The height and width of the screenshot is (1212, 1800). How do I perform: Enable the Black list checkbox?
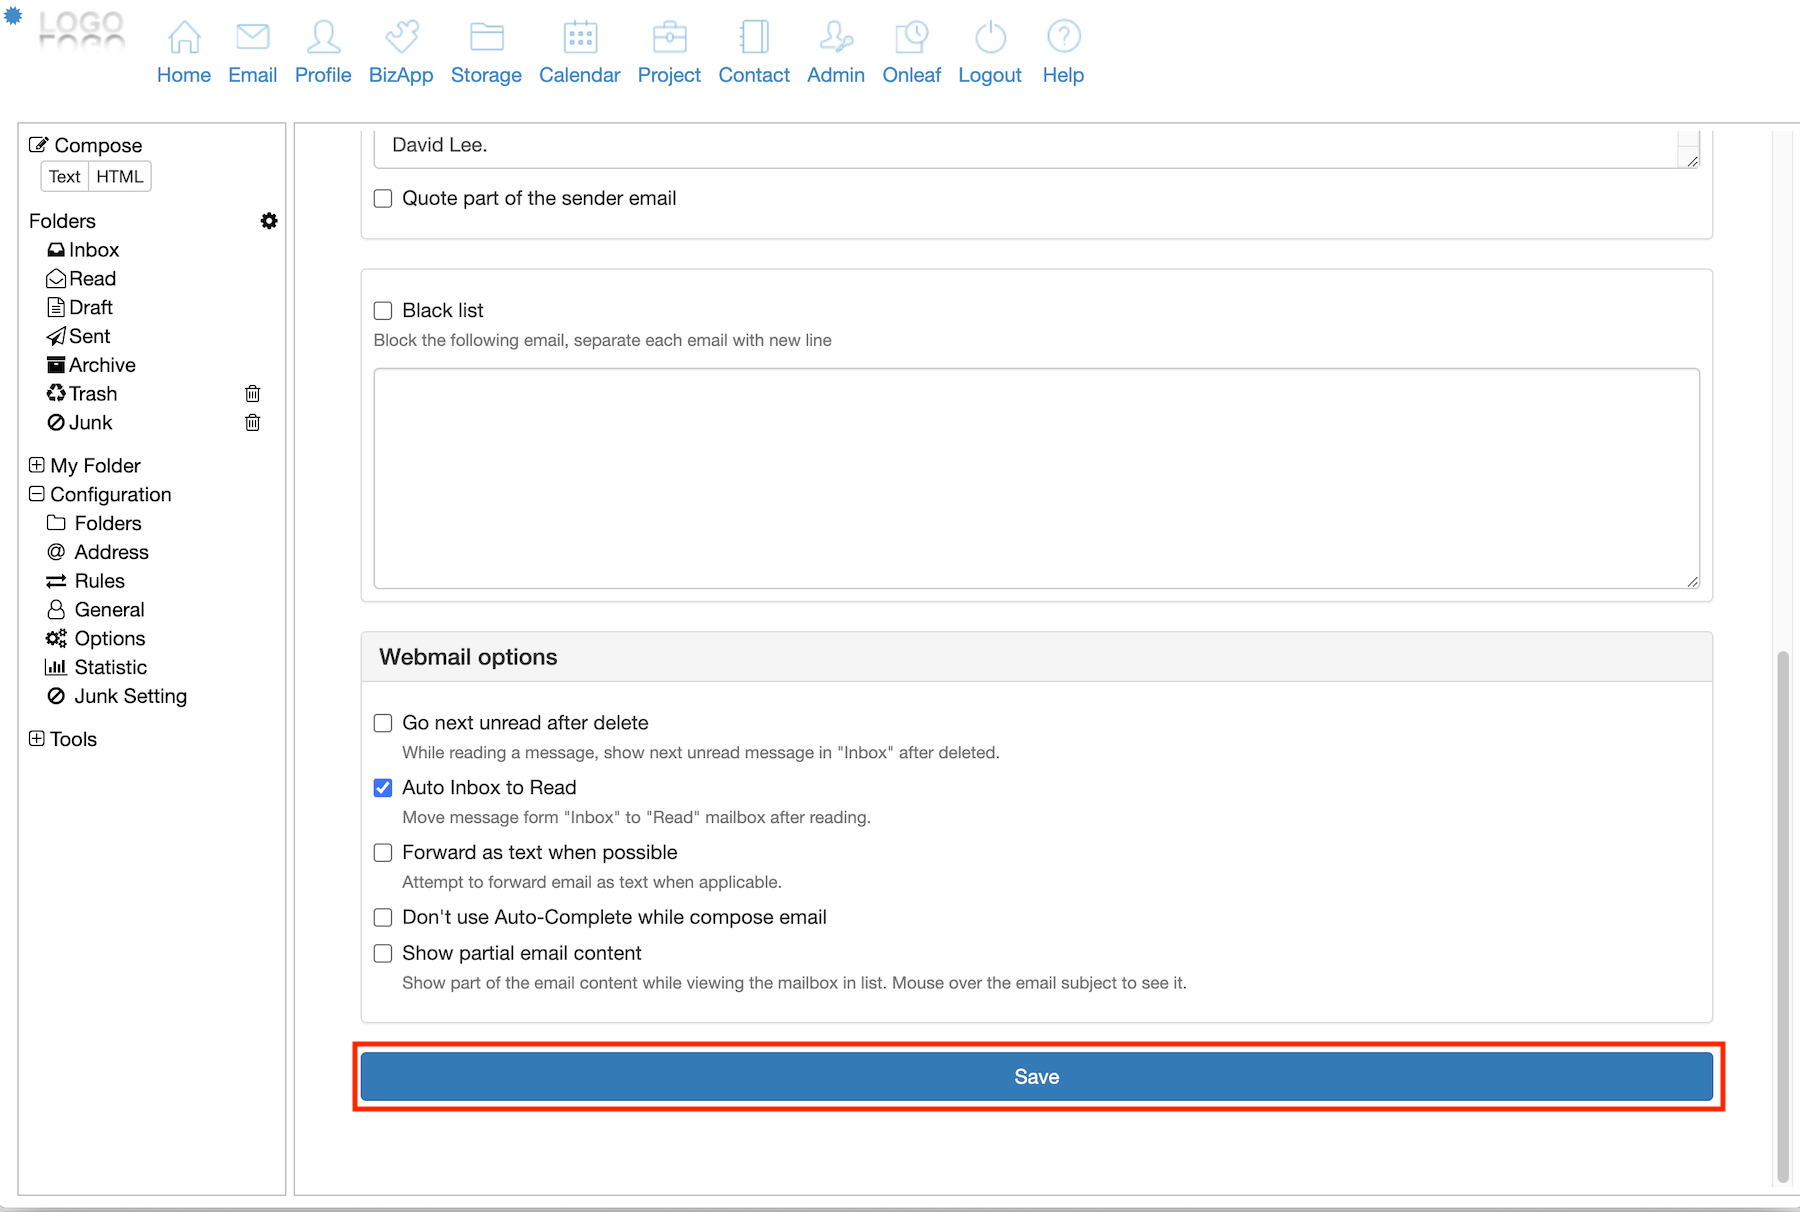[383, 311]
